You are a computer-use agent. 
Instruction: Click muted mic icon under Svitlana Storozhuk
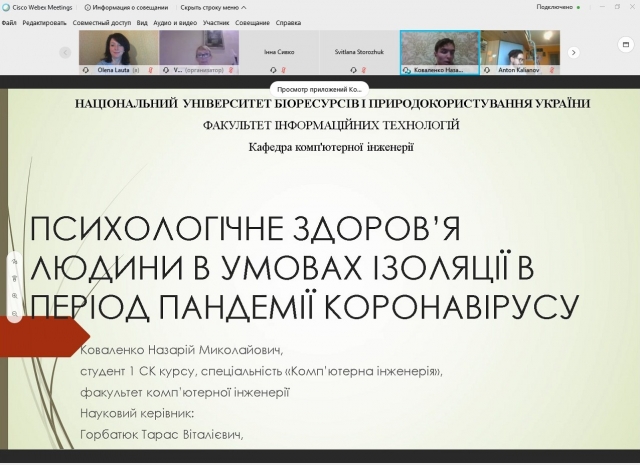point(364,70)
